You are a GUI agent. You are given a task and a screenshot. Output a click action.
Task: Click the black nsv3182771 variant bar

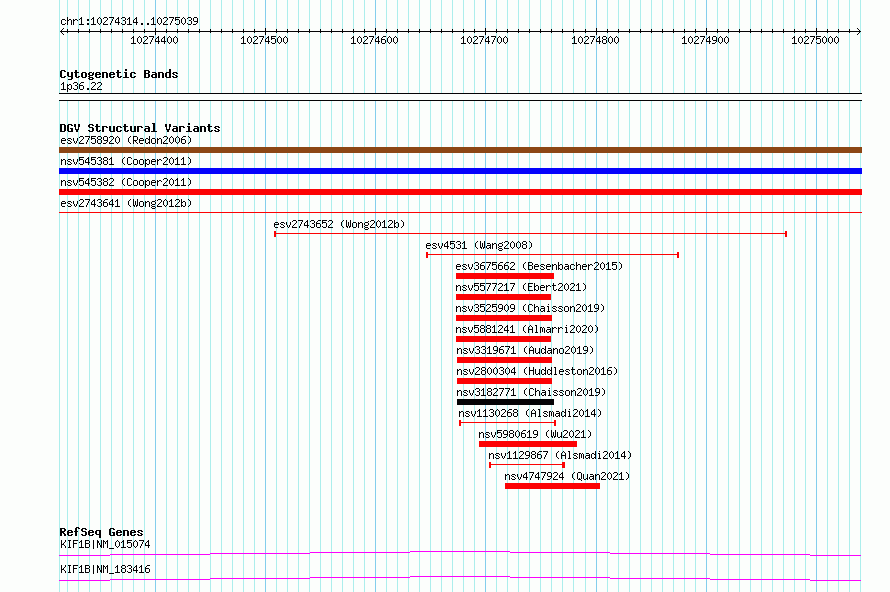click(x=505, y=402)
